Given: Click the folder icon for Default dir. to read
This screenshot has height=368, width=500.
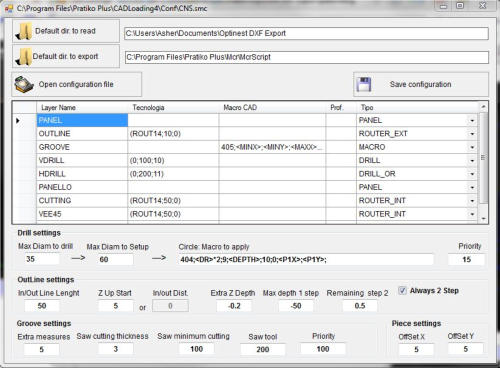Looking at the screenshot, I should (24, 31).
